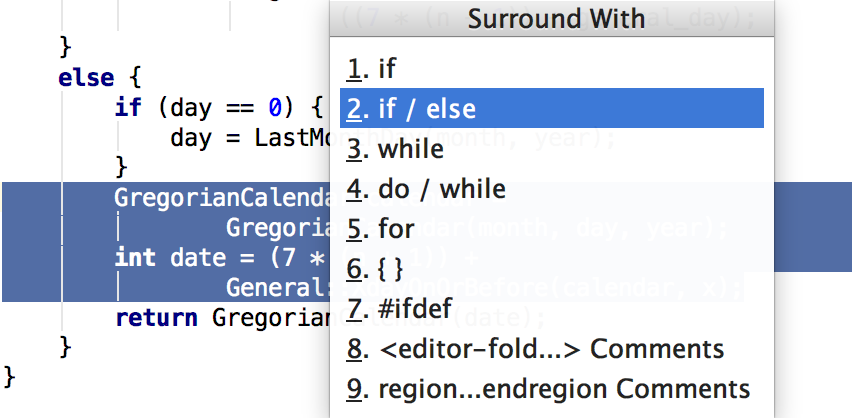The width and height of the screenshot is (852, 418).
Task: Select the "1. if" surround option
Action: (x=372, y=69)
